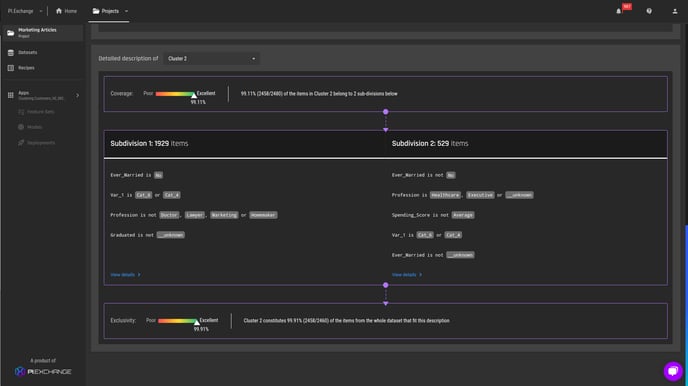Select the Projects tab label

110,11
